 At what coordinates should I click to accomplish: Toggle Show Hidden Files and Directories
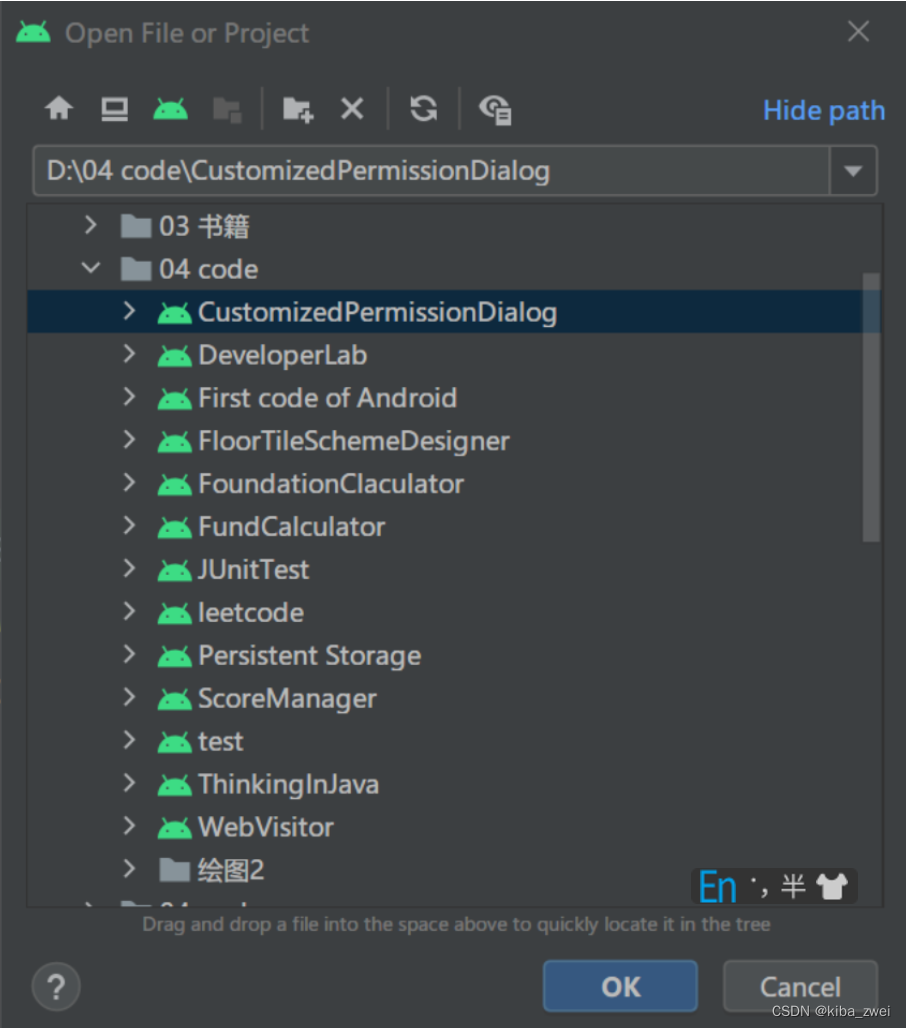point(495,109)
